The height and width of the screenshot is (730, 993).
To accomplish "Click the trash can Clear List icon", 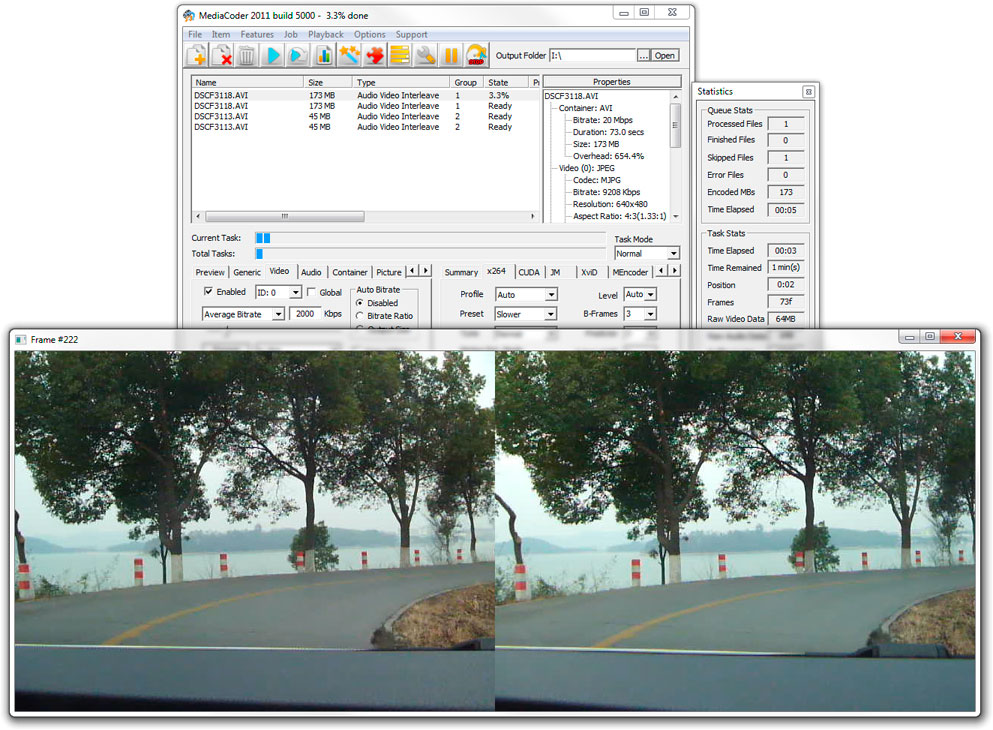I will 247,56.
